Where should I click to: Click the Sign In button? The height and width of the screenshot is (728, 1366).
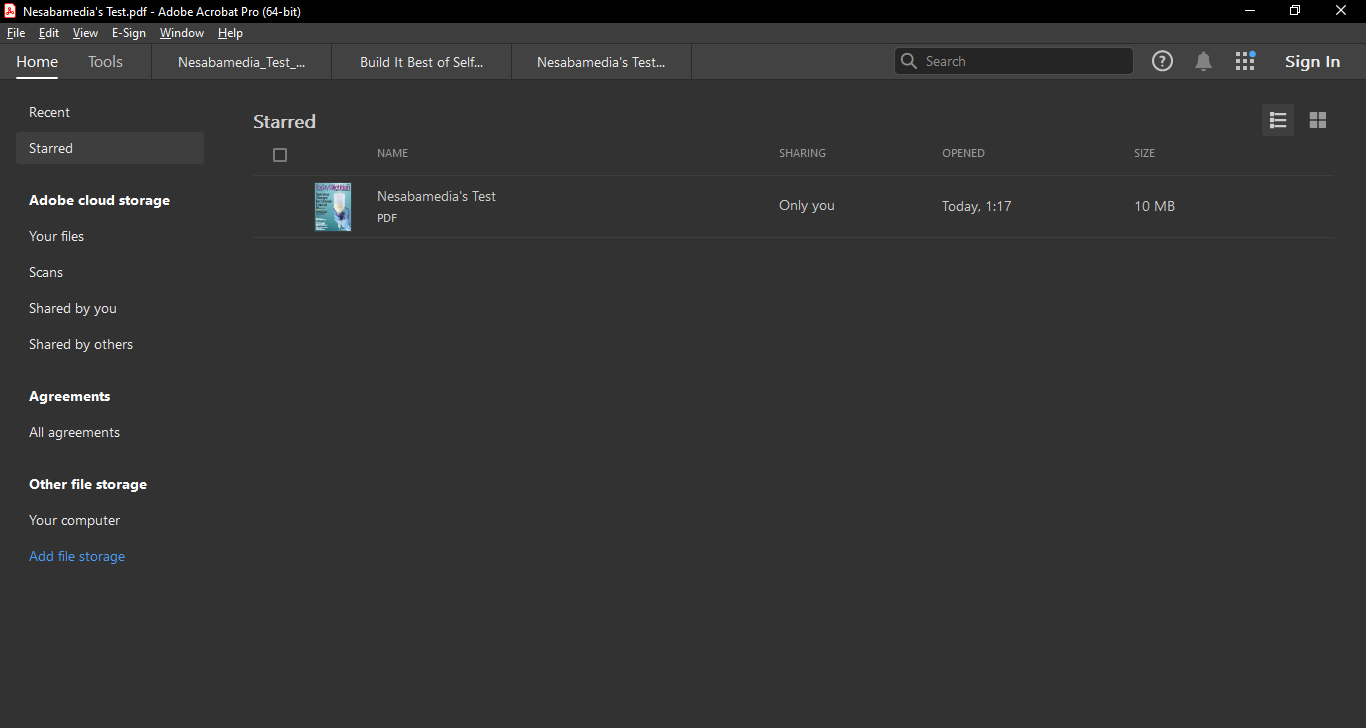pos(1312,62)
